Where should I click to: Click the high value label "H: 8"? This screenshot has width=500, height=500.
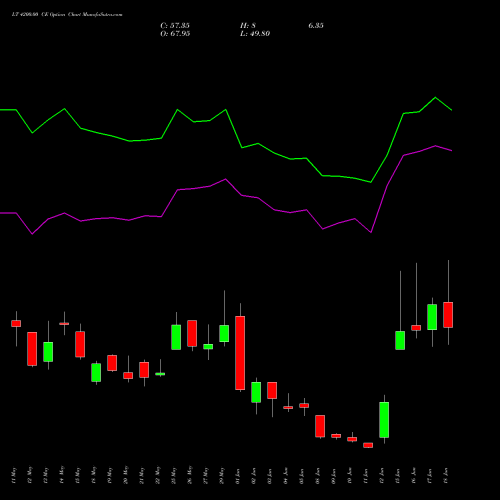(x=248, y=26)
